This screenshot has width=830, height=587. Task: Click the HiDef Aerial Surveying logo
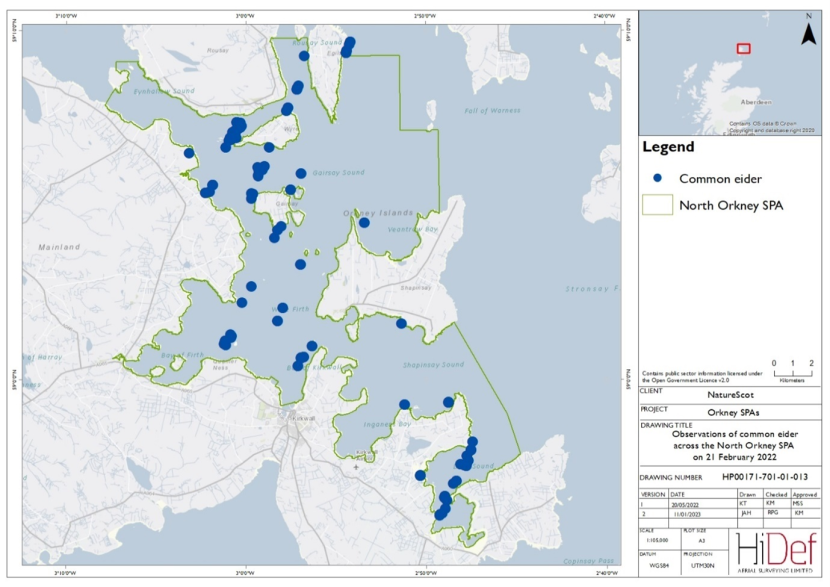[x=776, y=552]
